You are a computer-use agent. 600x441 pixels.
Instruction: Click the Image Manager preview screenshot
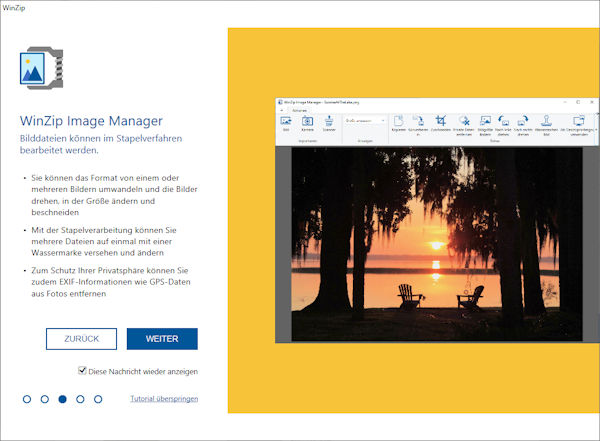437,220
